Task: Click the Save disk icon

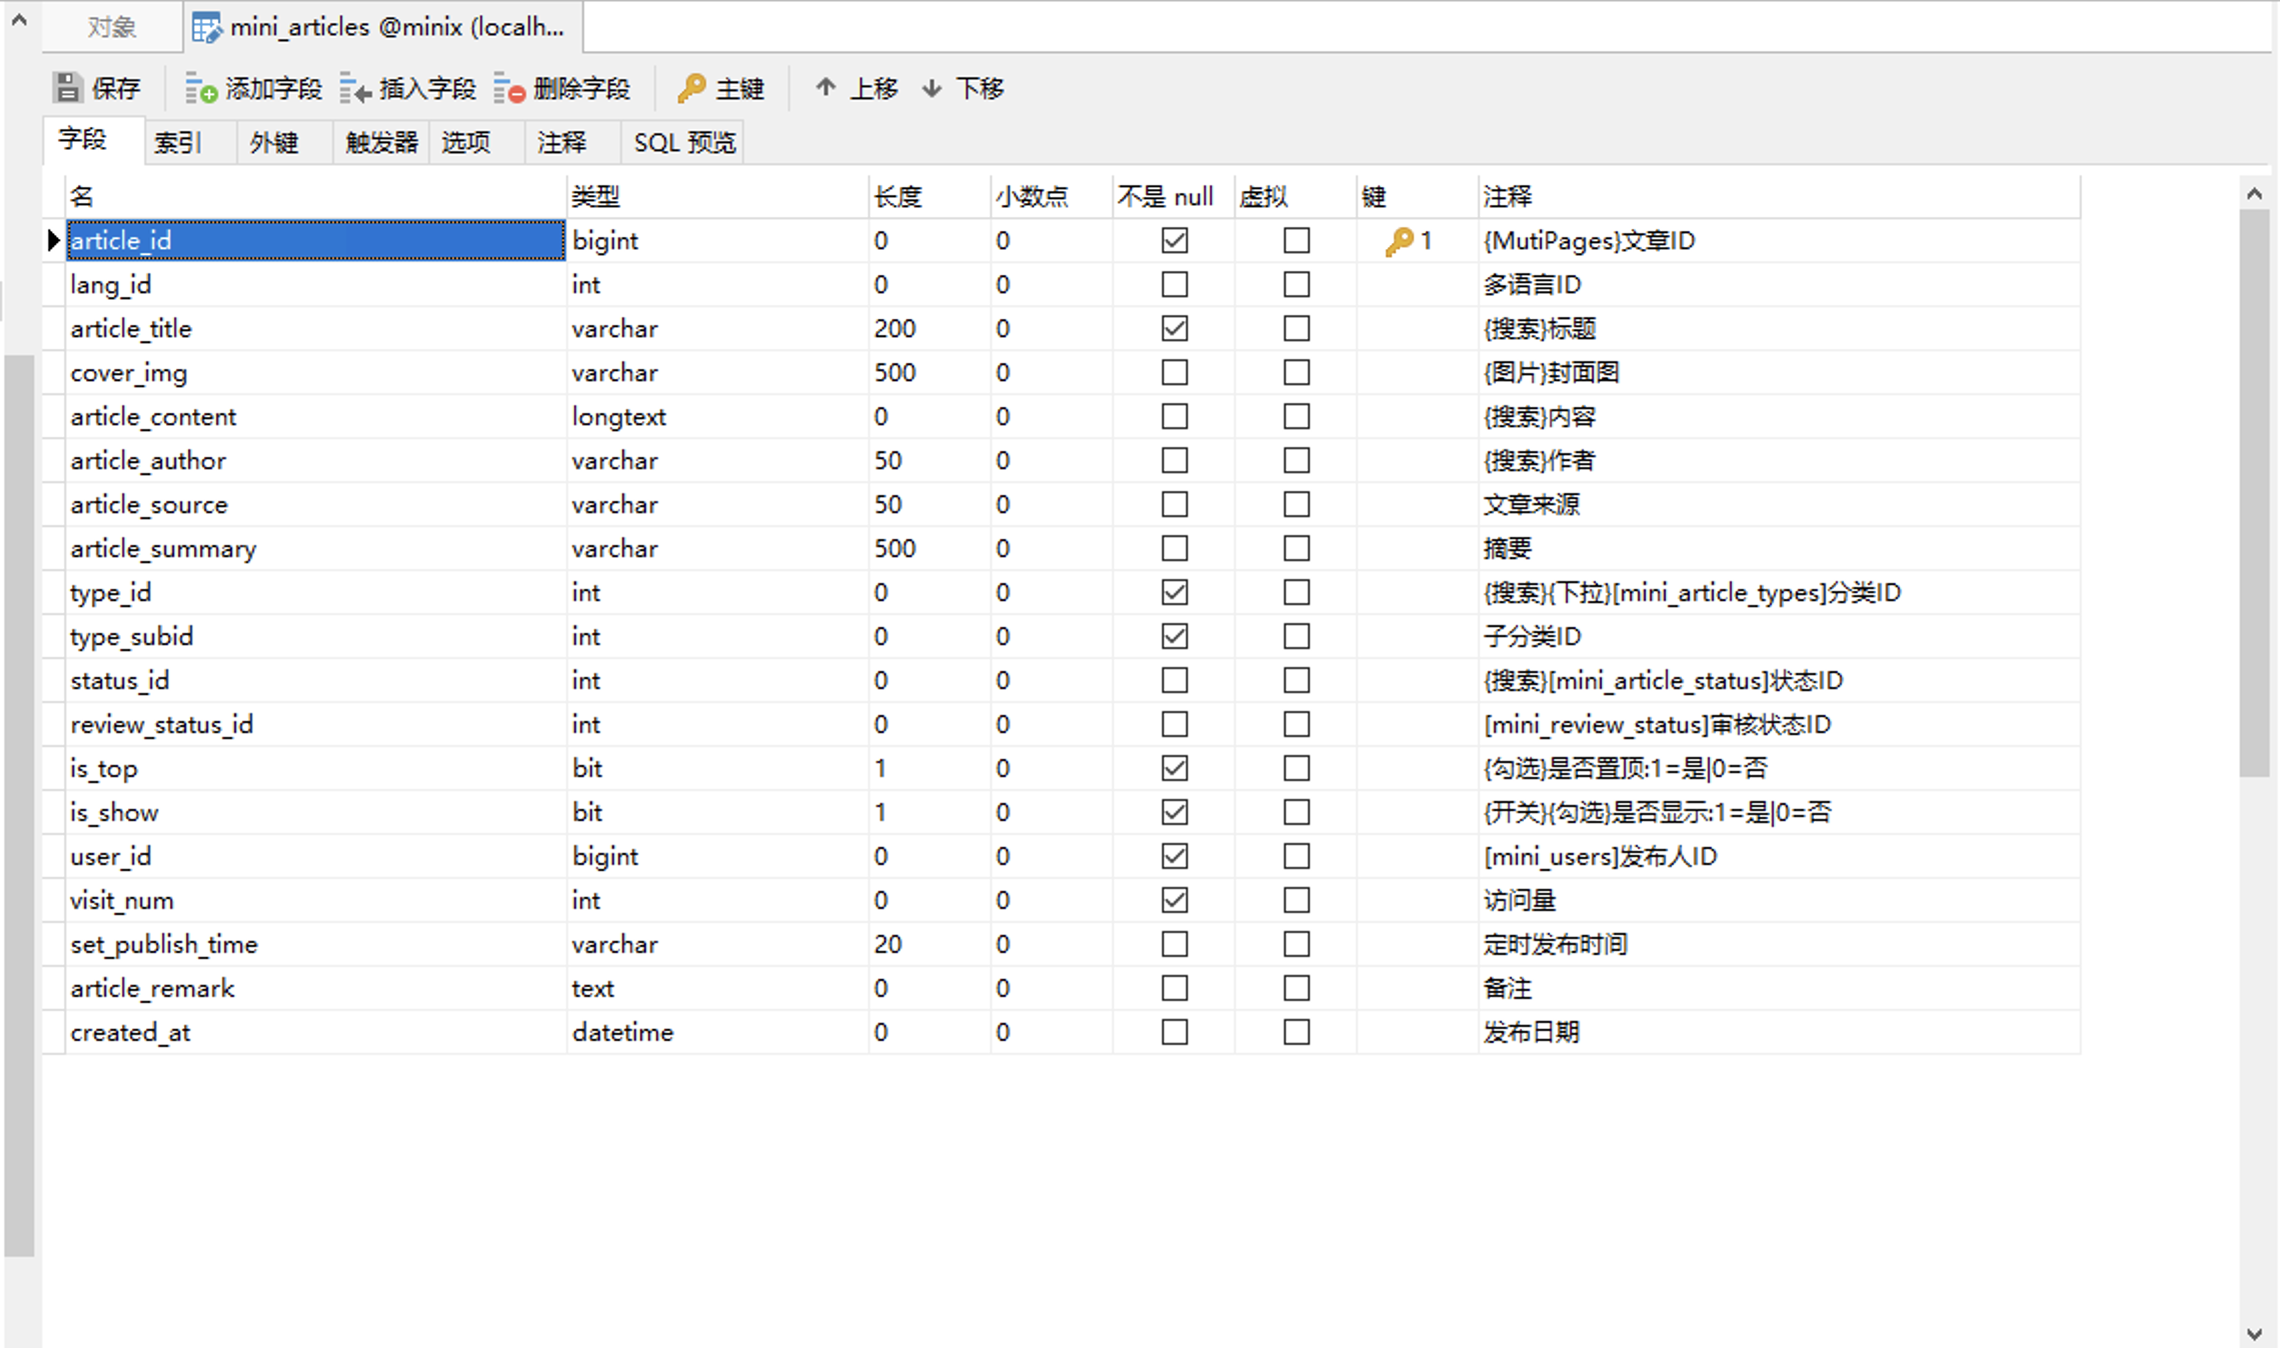Action: point(67,88)
